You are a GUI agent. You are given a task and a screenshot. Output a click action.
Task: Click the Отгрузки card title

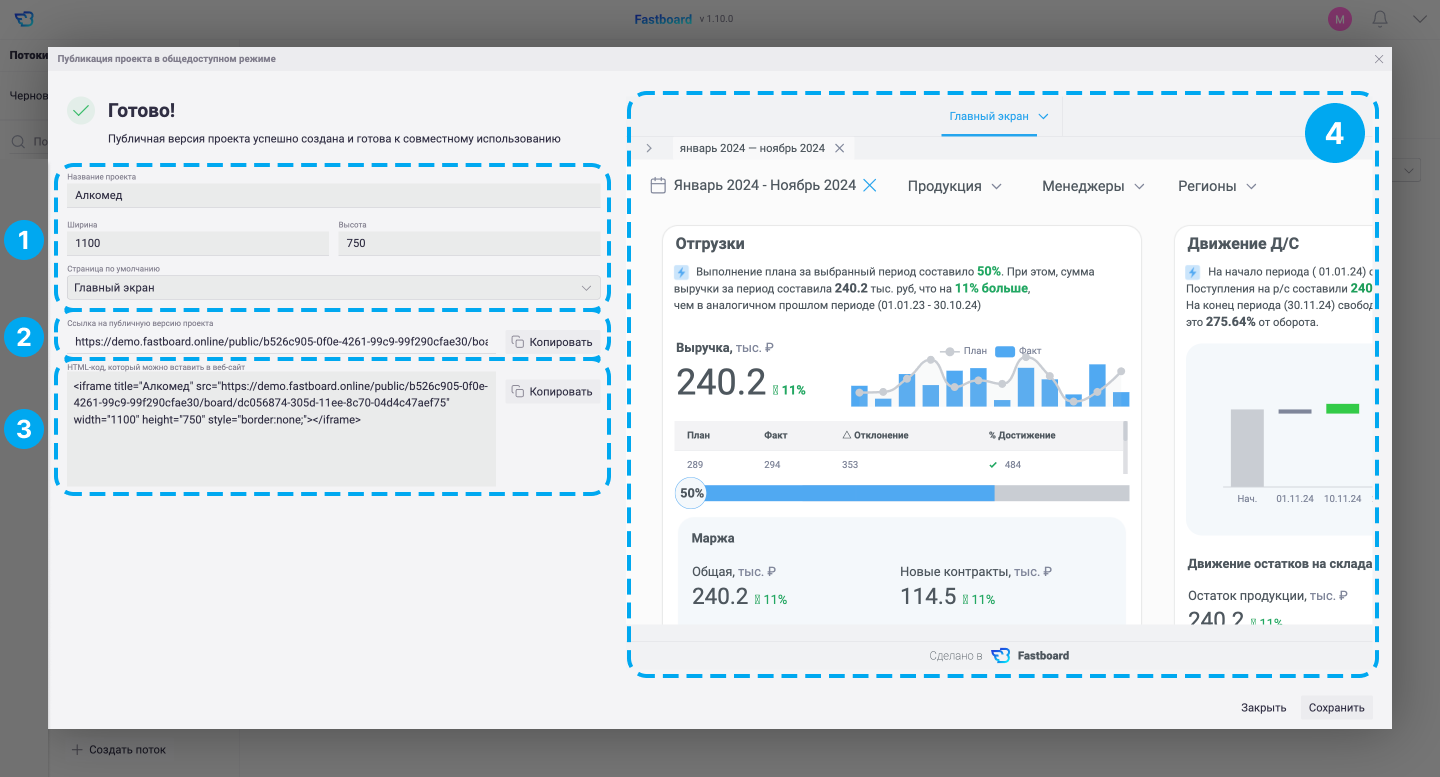710,243
